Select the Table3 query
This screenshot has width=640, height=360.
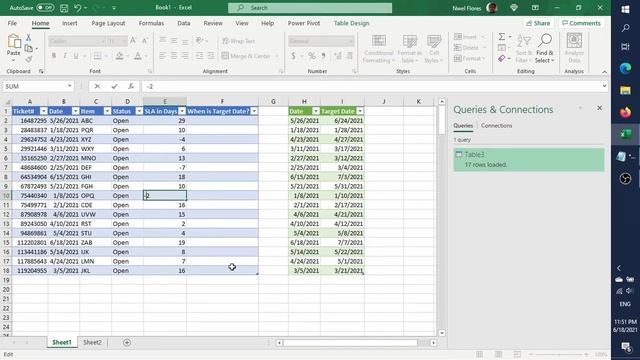[529, 160]
